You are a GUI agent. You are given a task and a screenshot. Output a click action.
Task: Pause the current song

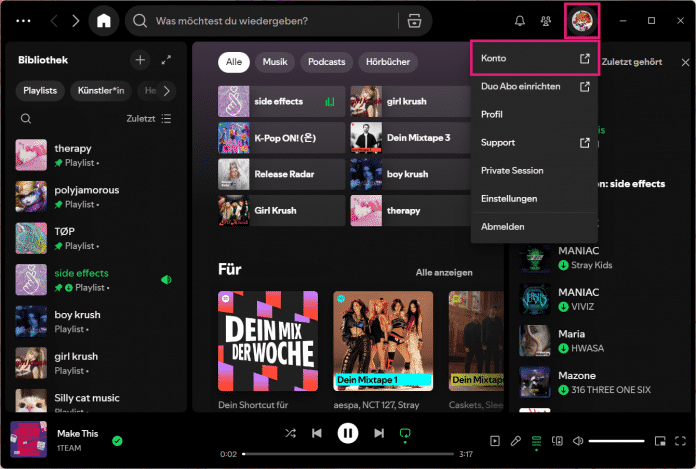tap(347, 433)
